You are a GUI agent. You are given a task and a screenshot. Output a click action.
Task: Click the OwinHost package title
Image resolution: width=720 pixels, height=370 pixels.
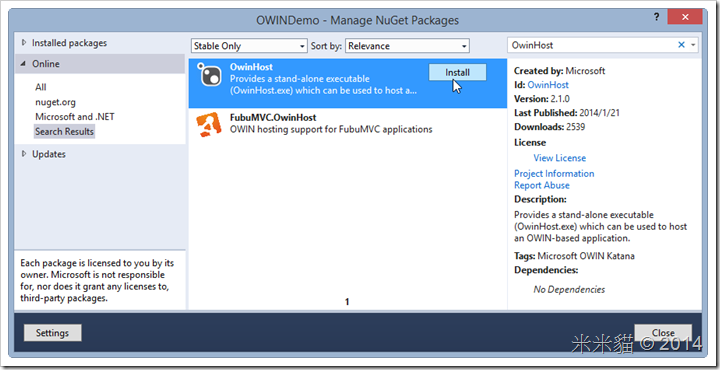251,67
